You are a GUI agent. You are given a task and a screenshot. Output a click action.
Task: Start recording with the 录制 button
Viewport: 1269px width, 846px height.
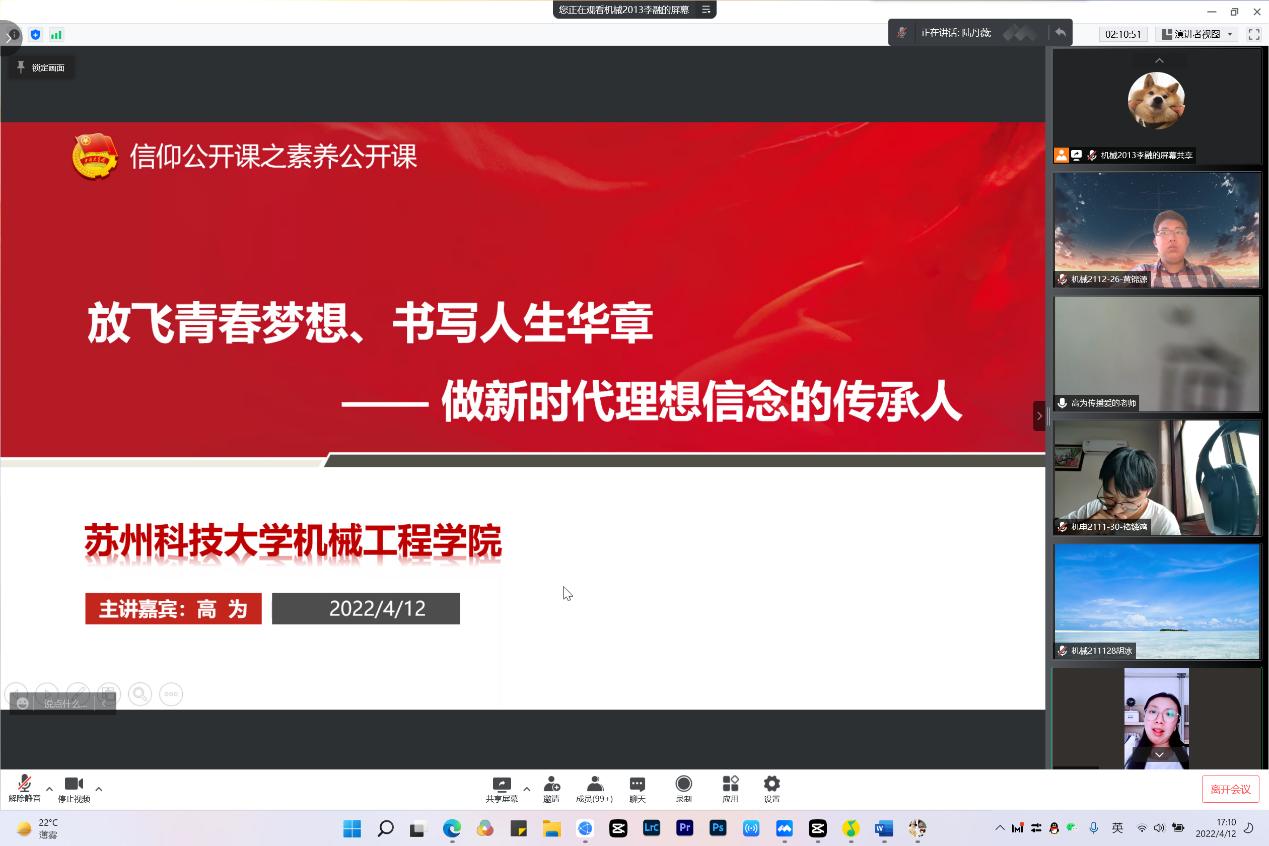[683, 788]
